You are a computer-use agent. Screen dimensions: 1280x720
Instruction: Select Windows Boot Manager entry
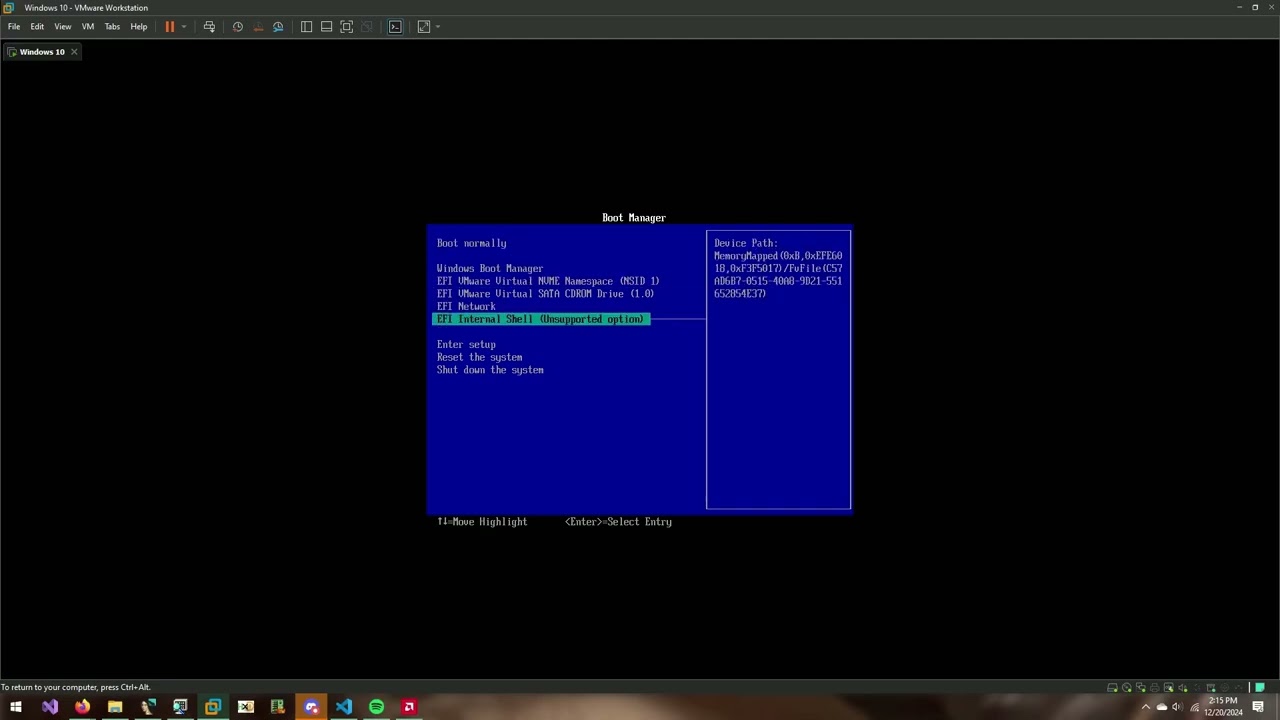click(490, 268)
